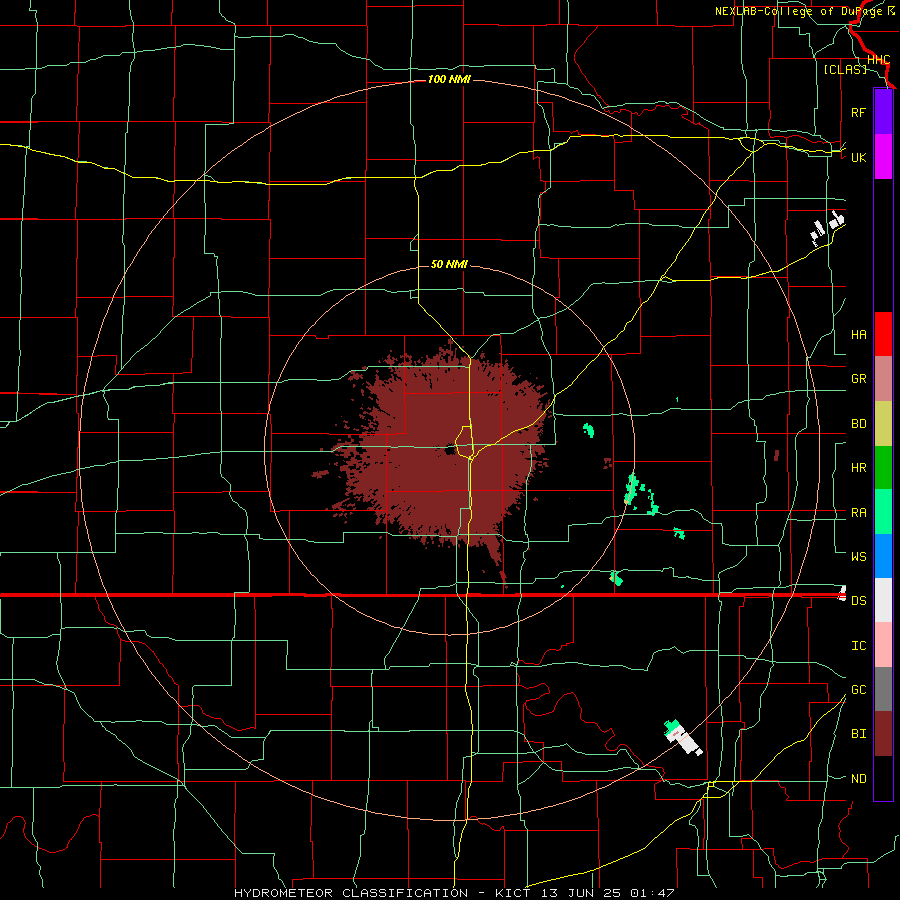Click the "HA" legend label text

[x=858, y=335]
